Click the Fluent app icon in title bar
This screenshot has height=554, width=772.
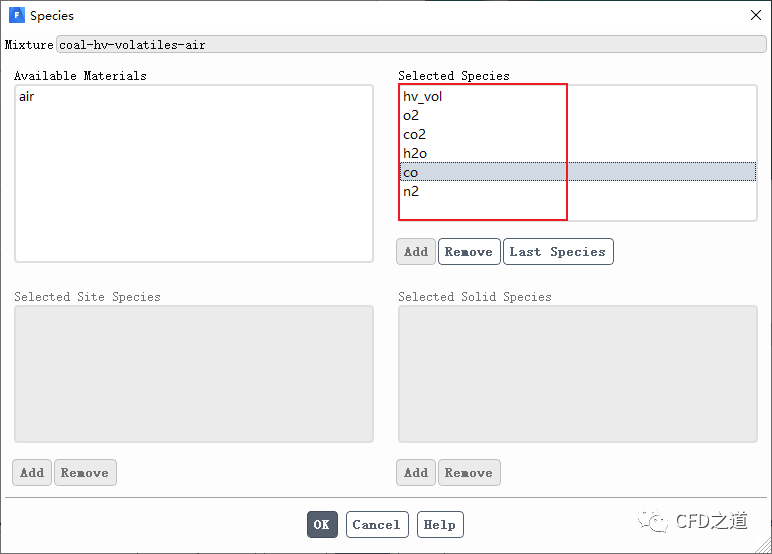click(16, 15)
